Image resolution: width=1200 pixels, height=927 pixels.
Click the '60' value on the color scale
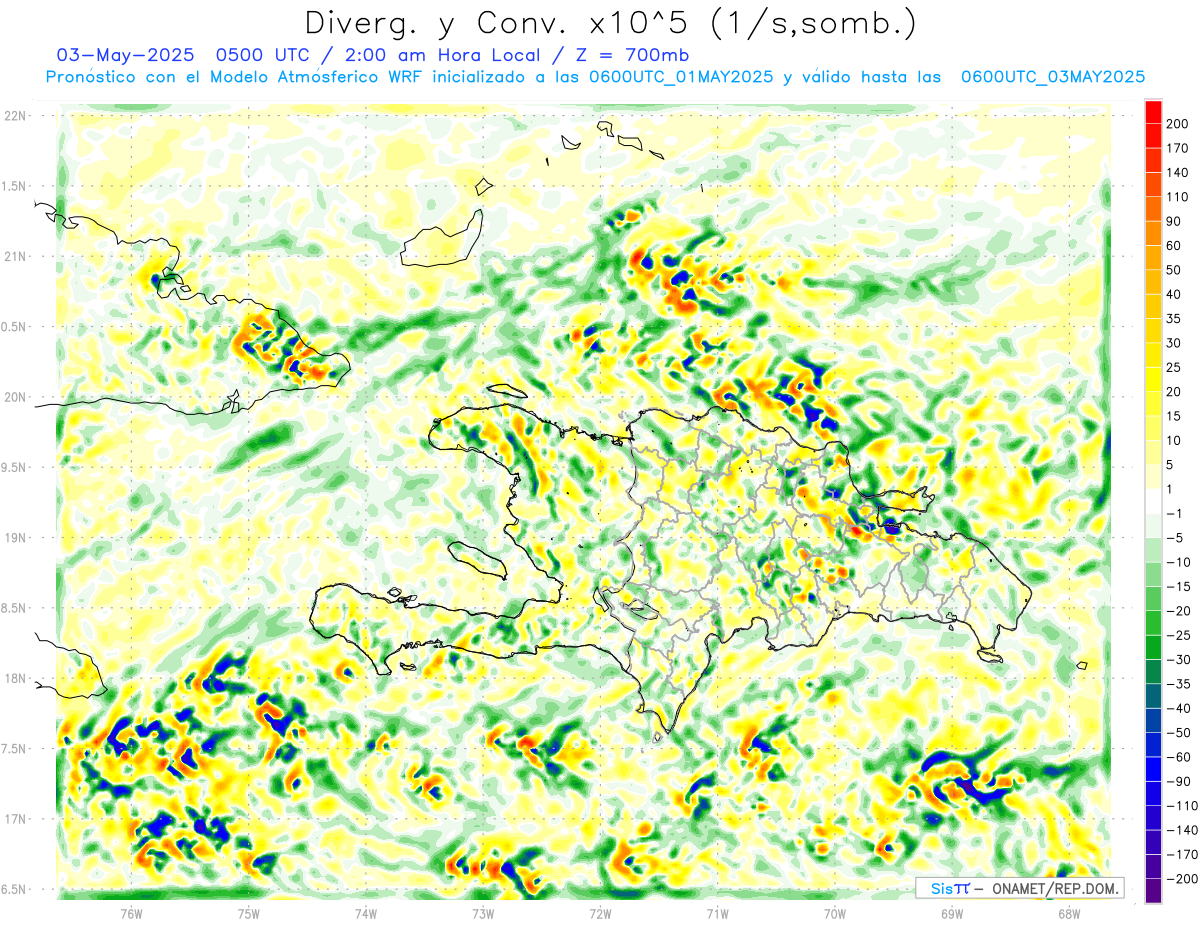point(1174,246)
